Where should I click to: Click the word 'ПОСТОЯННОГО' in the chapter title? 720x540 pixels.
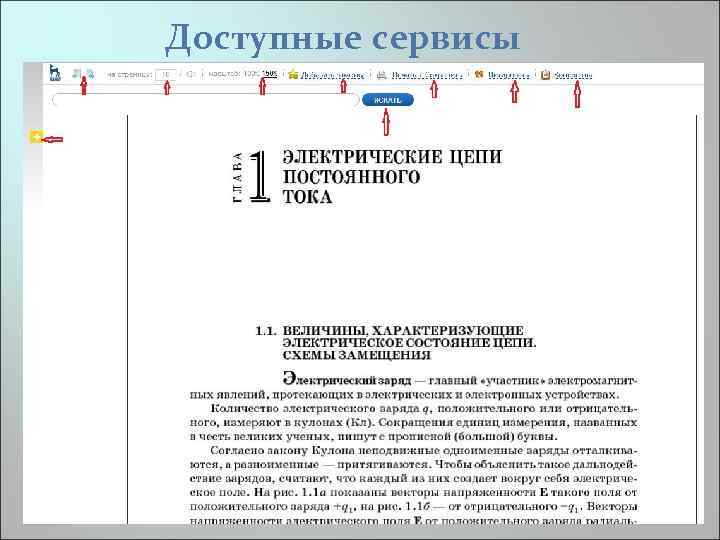351,177
